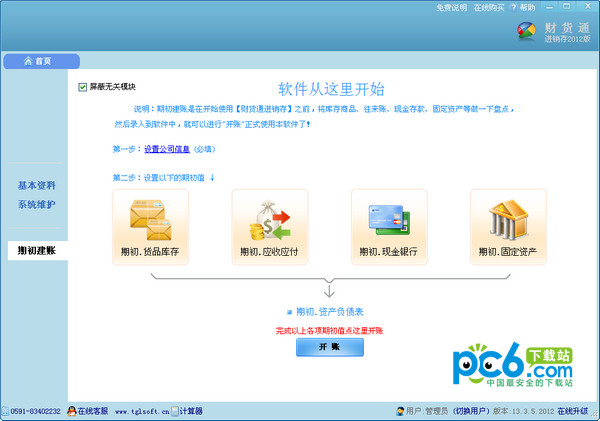Click the heading 软件从这里开始
The height and width of the screenshot is (421, 600).
pyautogui.click(x=331, y=89)
